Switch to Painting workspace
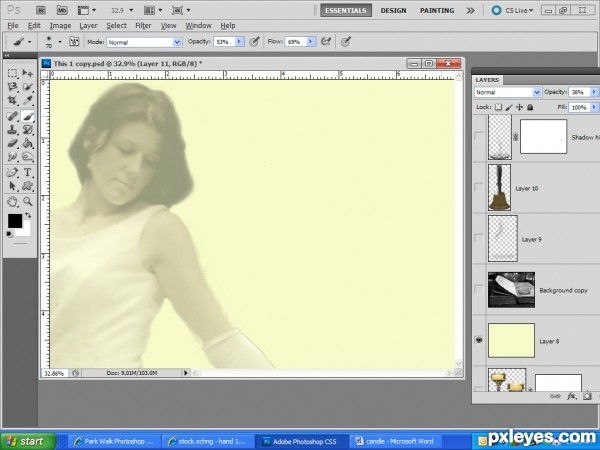The width and height of the screenshot is (600, 450). click(x=437, y=10)
